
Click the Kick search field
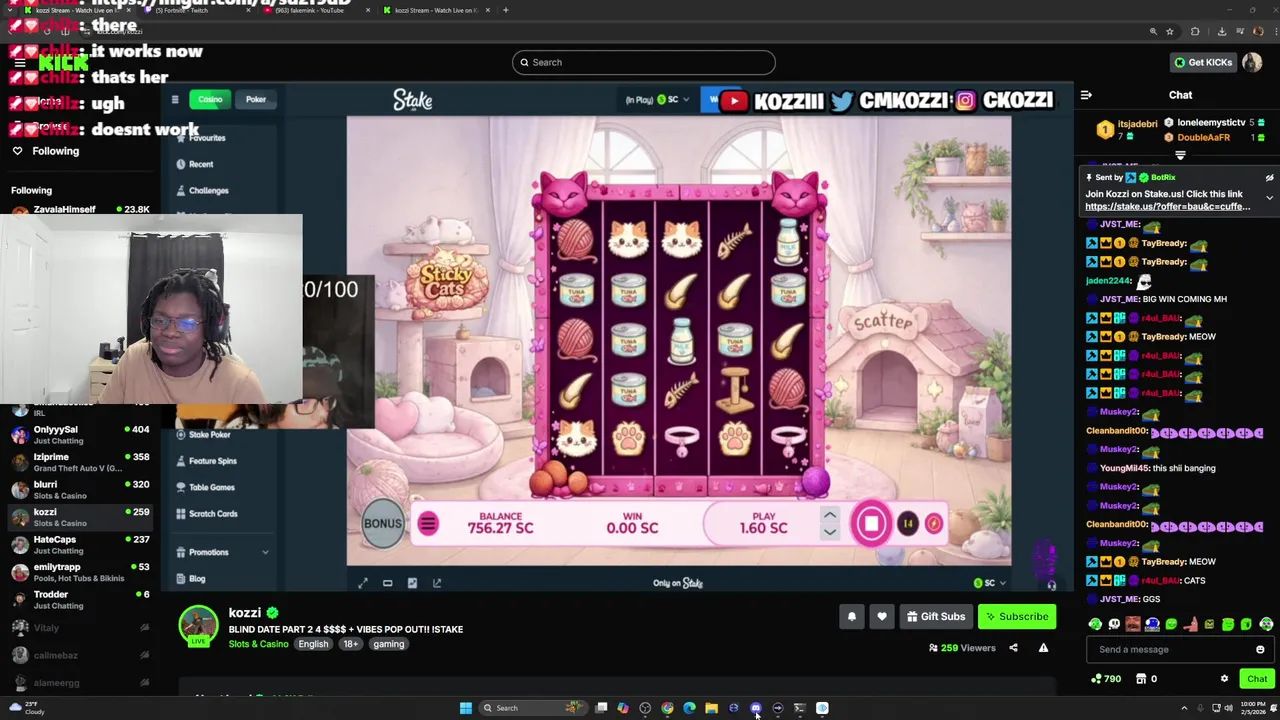pyautogui.click(x=643, y=62)
